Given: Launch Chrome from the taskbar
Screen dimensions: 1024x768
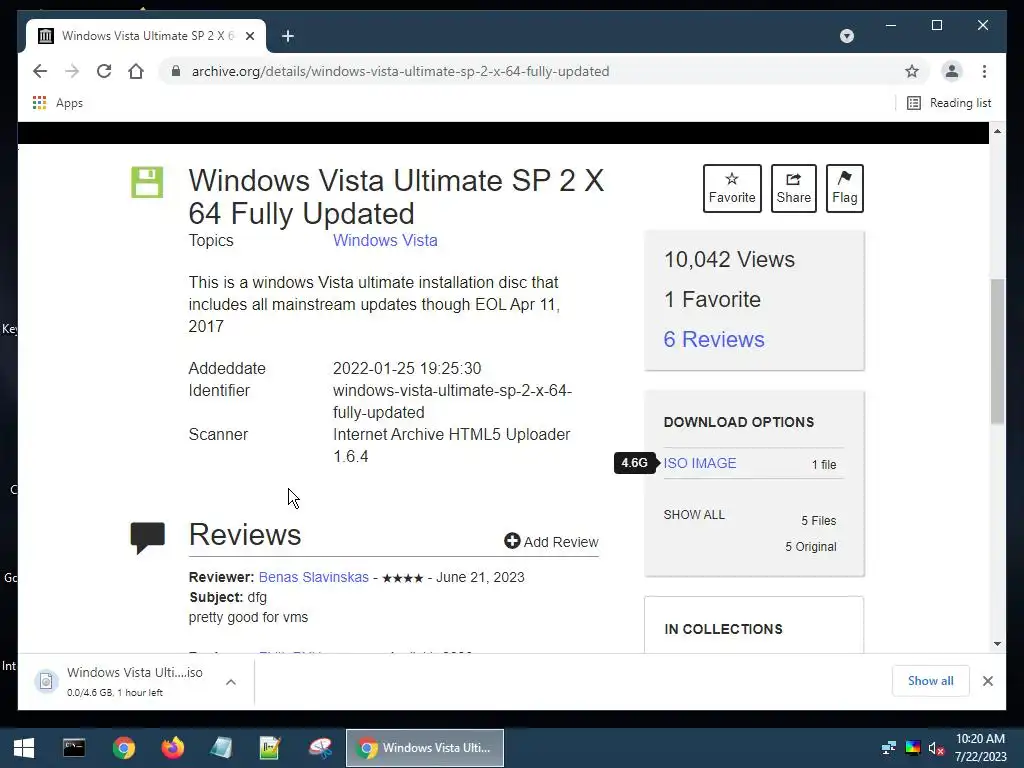Looking at the screenshot, I should click(123, 748).
